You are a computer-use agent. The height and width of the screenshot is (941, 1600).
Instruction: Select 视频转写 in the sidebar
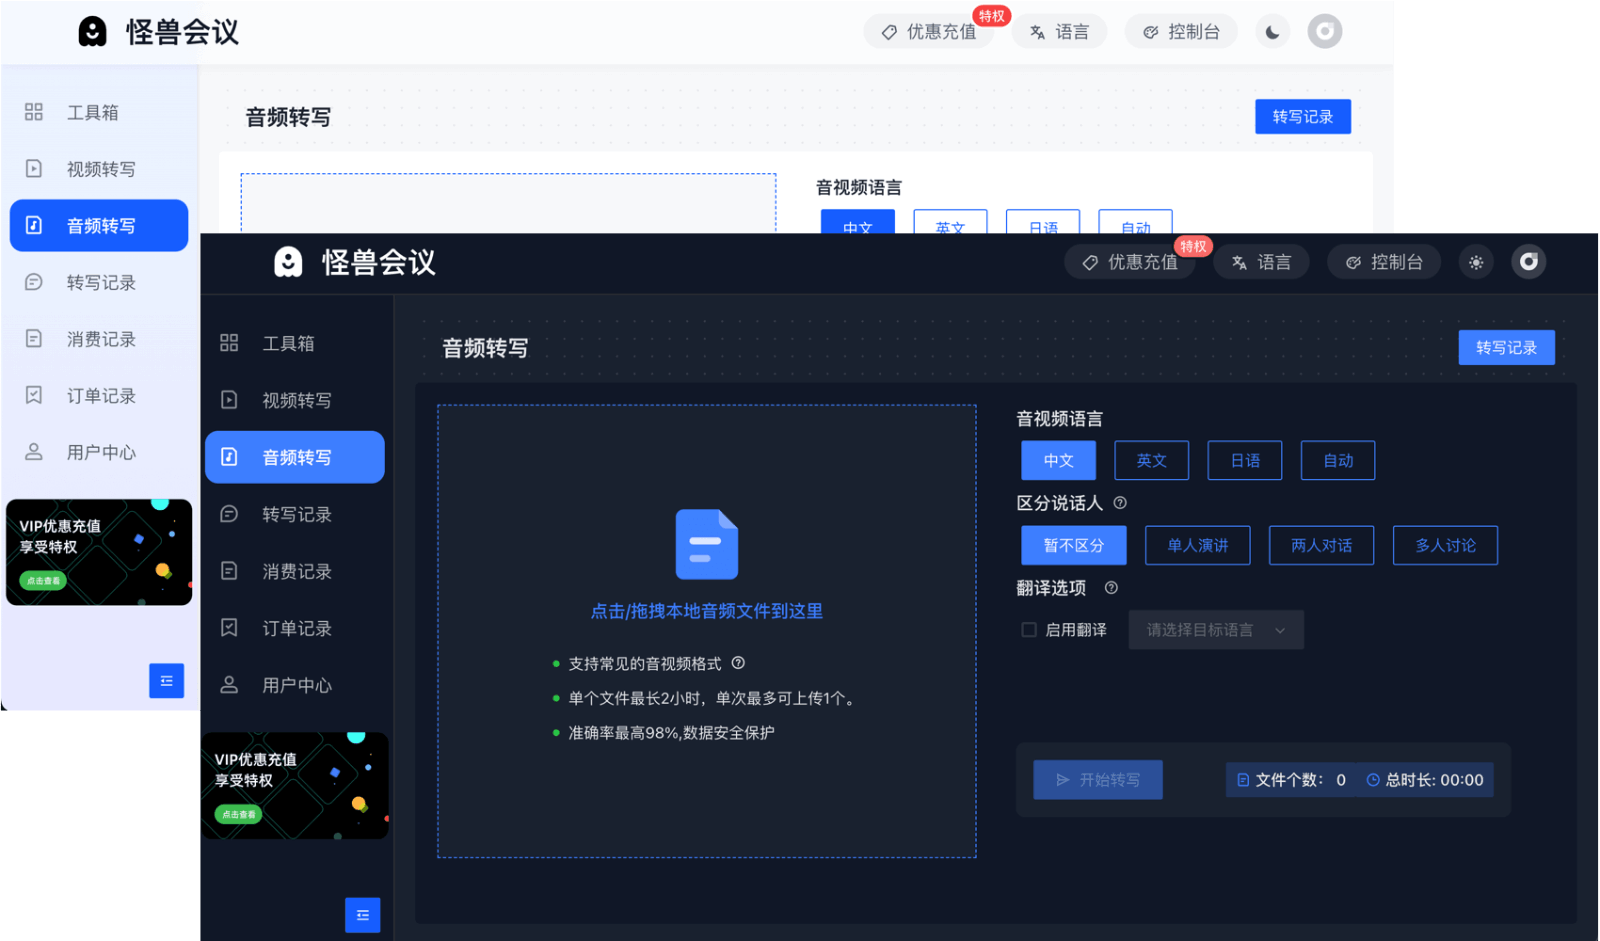click(295, 399)
